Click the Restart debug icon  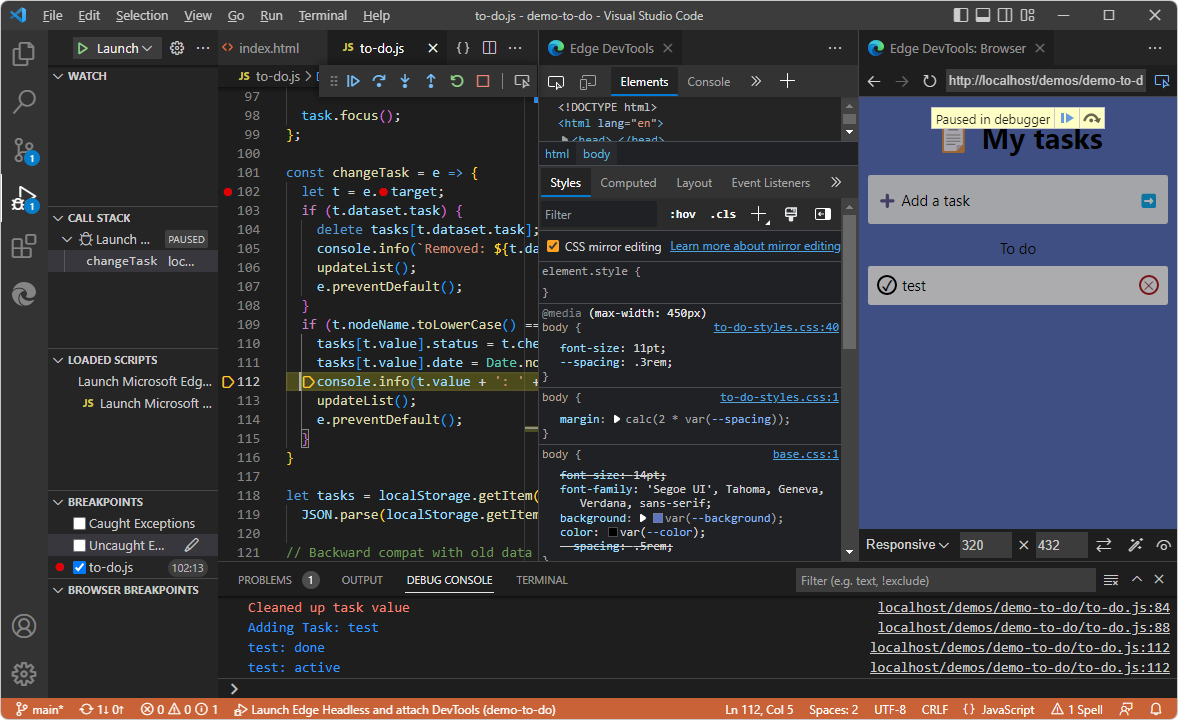pyautogui.click(x=457, y=81)
